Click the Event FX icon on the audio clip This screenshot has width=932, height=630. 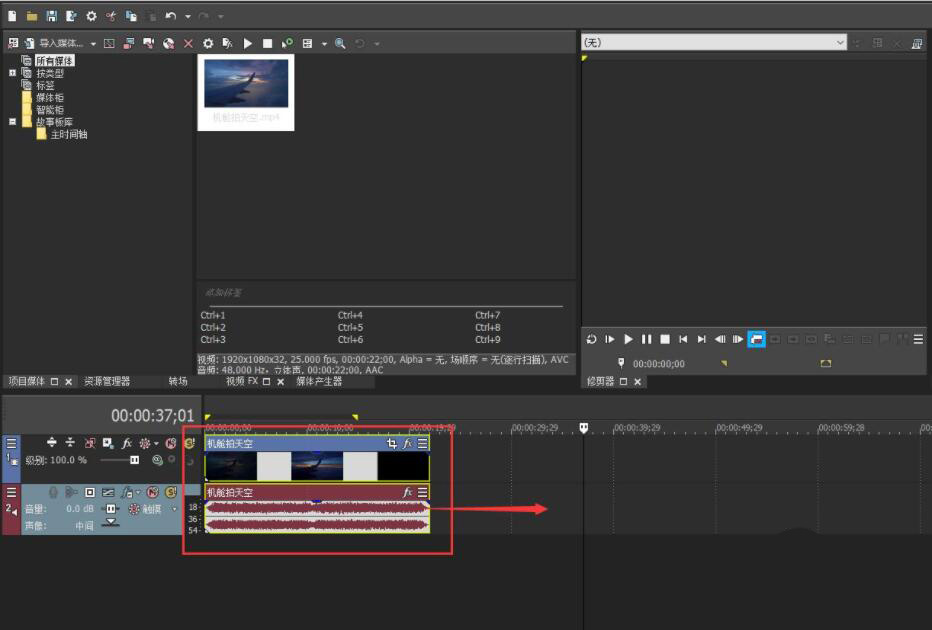click(408, 493)
